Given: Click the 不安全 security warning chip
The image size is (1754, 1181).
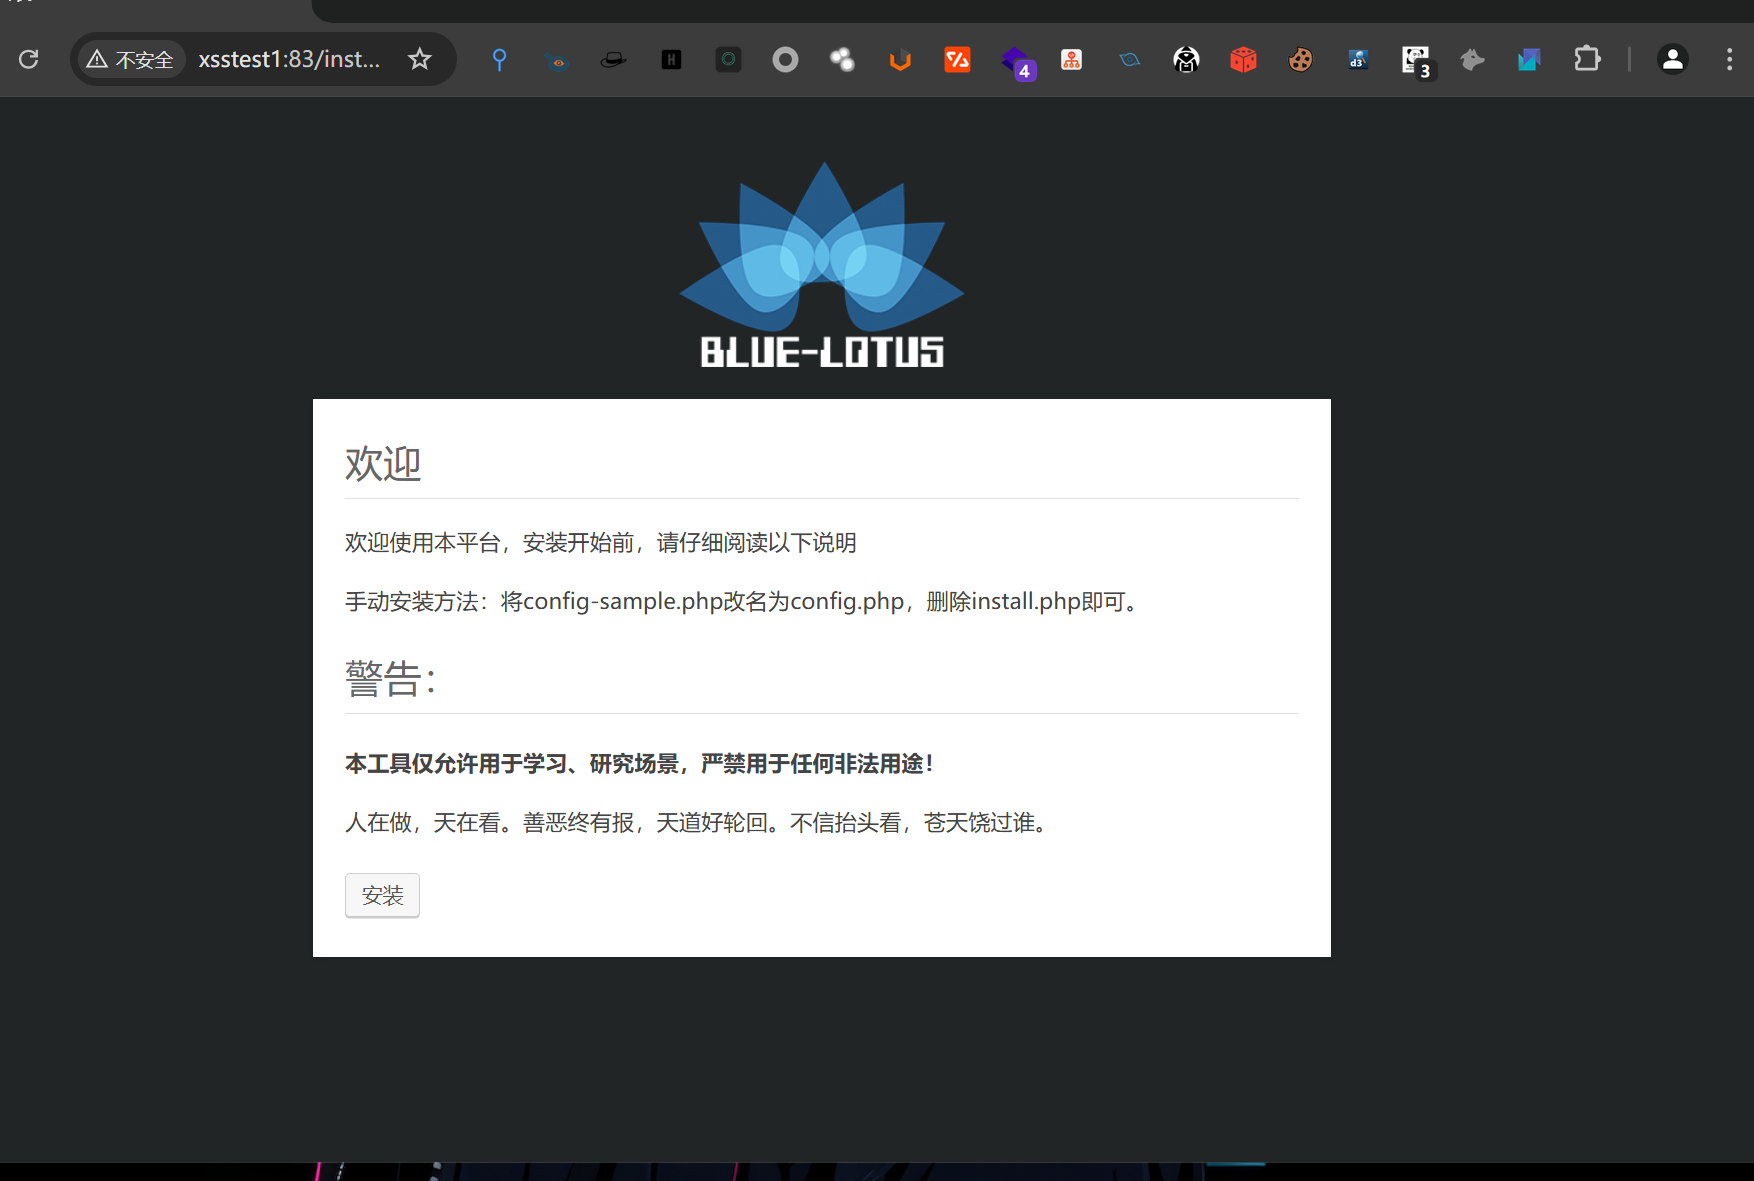Looking at the screenshot, I should [x=130, y=60].
